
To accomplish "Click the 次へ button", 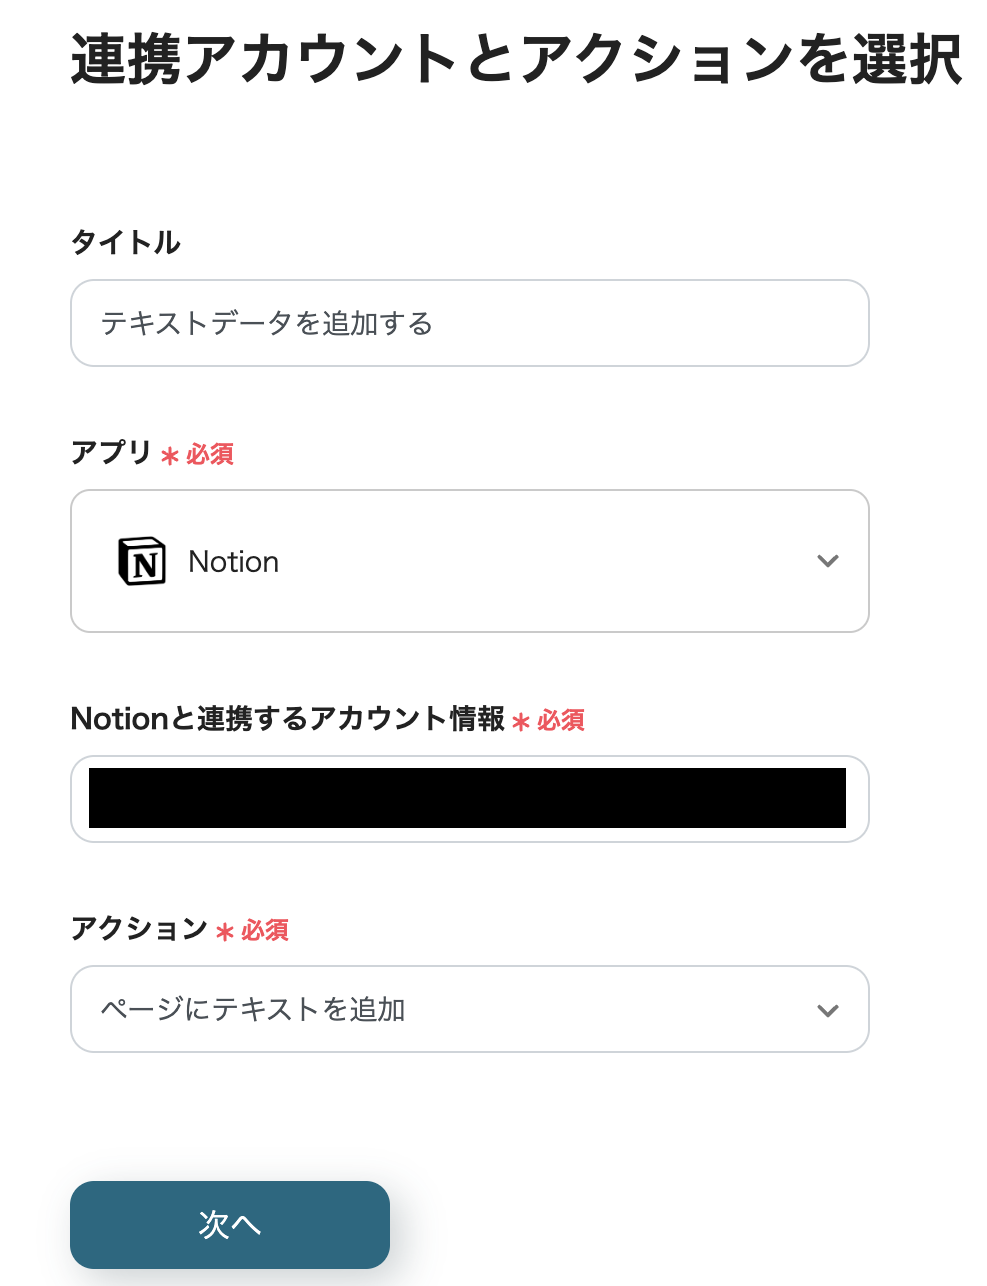I will click(230, 1224).
